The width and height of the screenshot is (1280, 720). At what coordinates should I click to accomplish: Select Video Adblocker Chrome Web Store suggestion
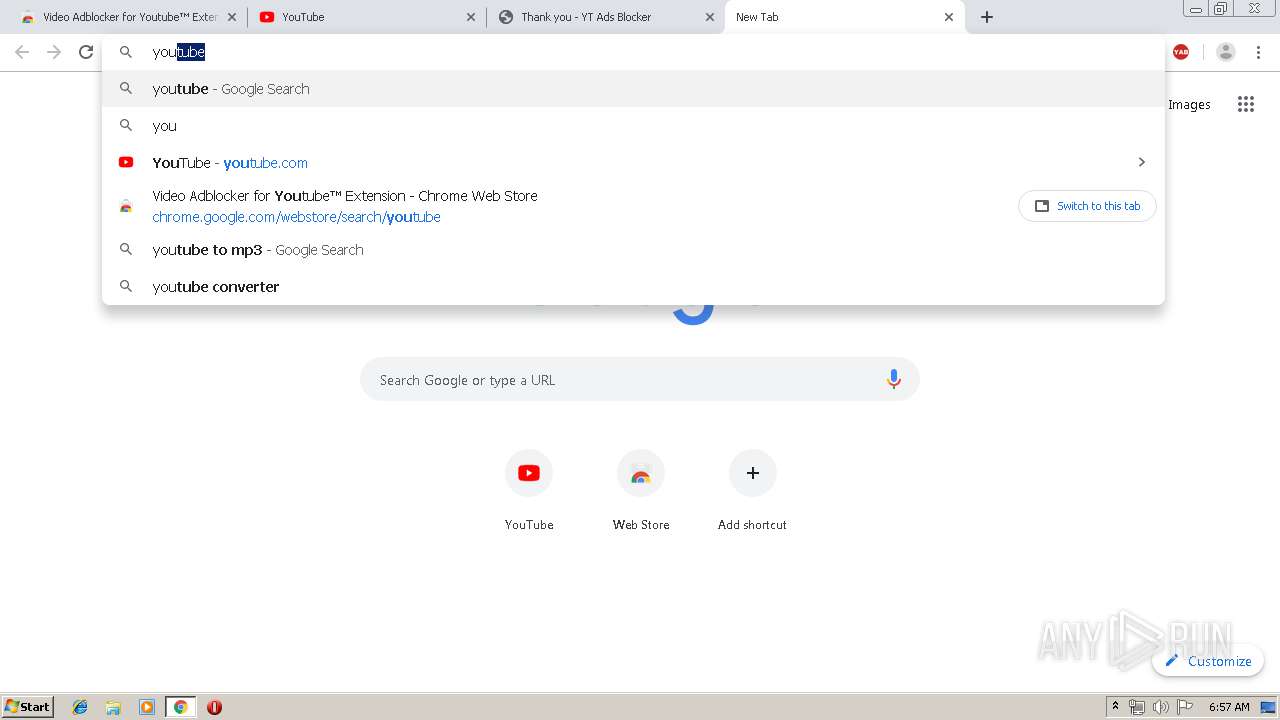(633, 206)
